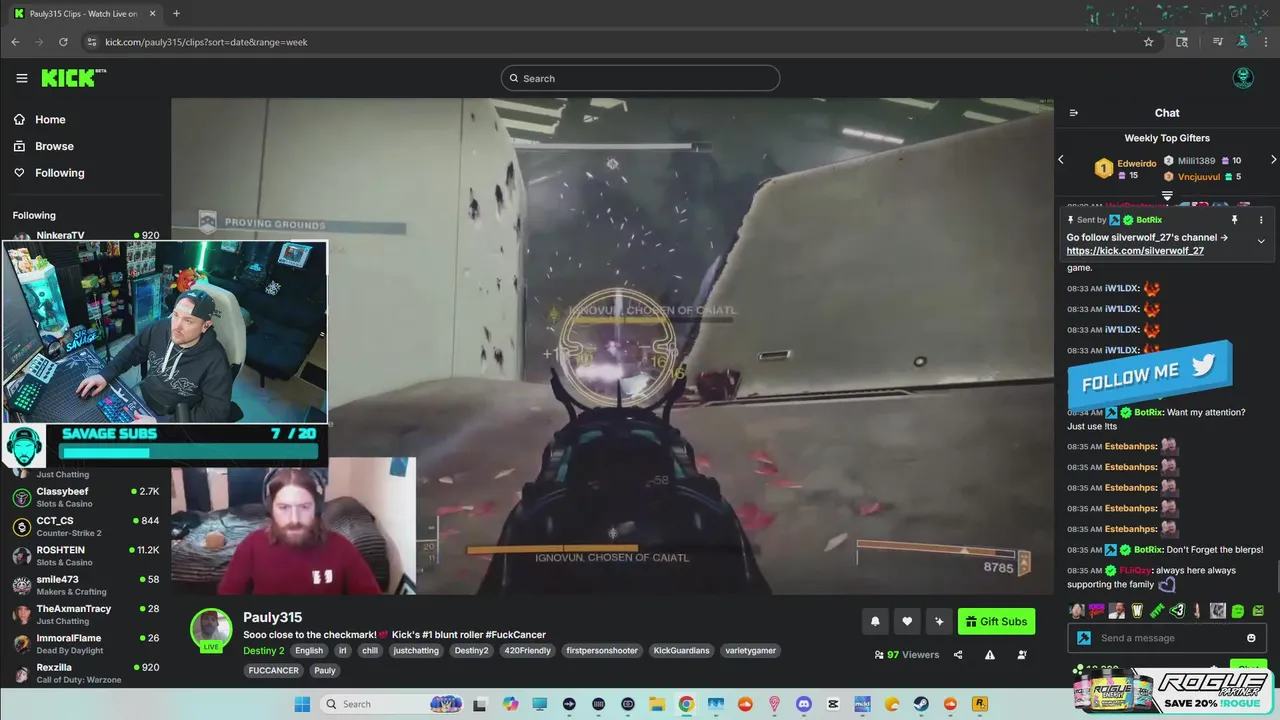Viewport: 1280px width, 720px height.
Task: Go back in browser history
Action: [x=15, y=42]
